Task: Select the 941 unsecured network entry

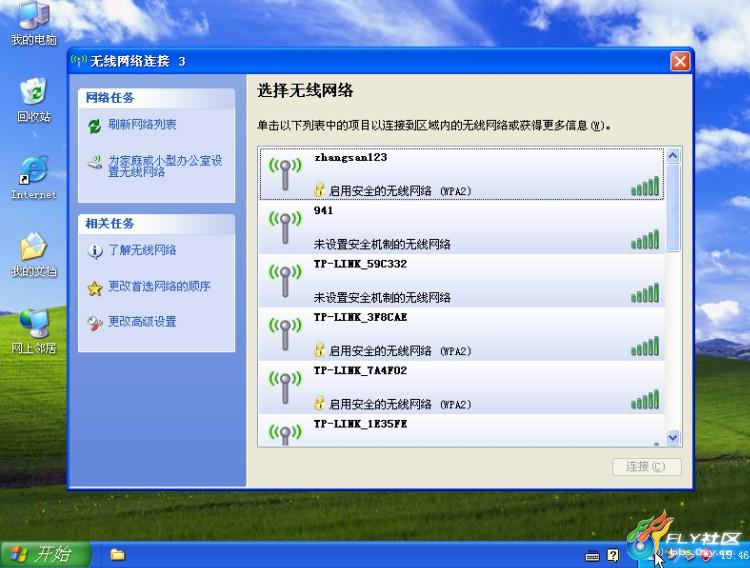Action: tap(462, 227)
